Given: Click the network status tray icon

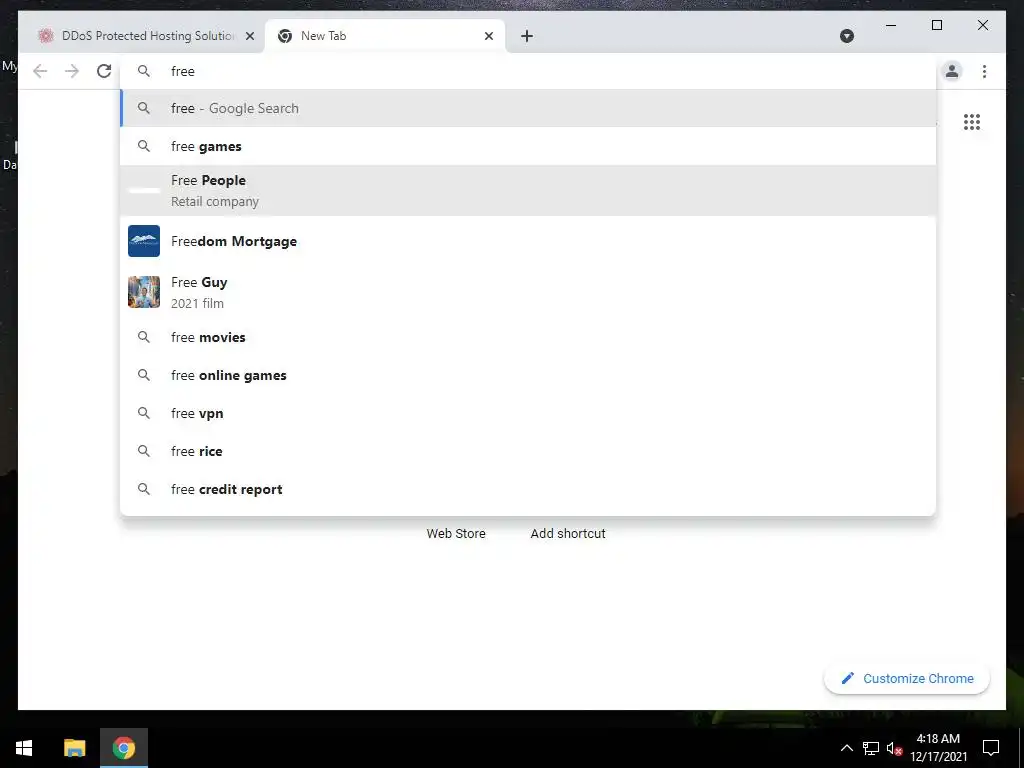Looking at the screenshot, I should [871, 748].
